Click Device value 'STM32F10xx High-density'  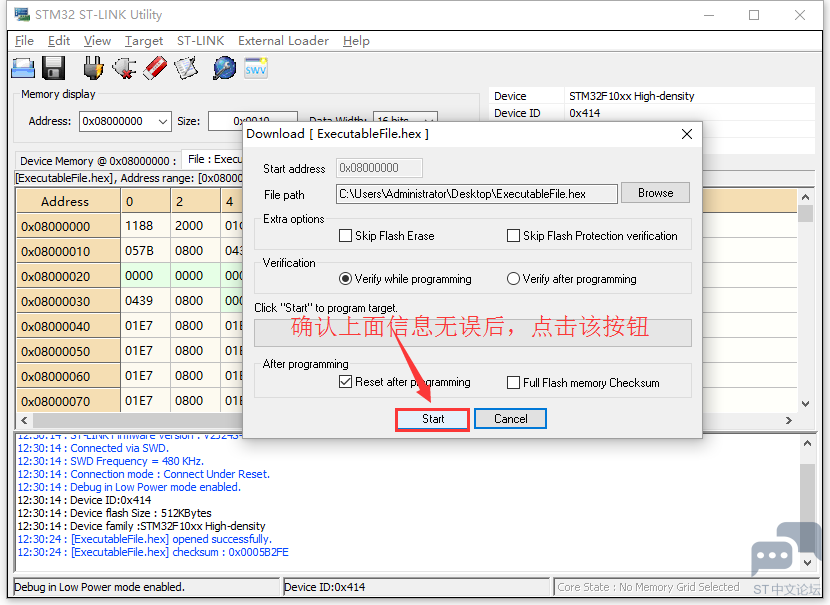(x=631, y=96)
